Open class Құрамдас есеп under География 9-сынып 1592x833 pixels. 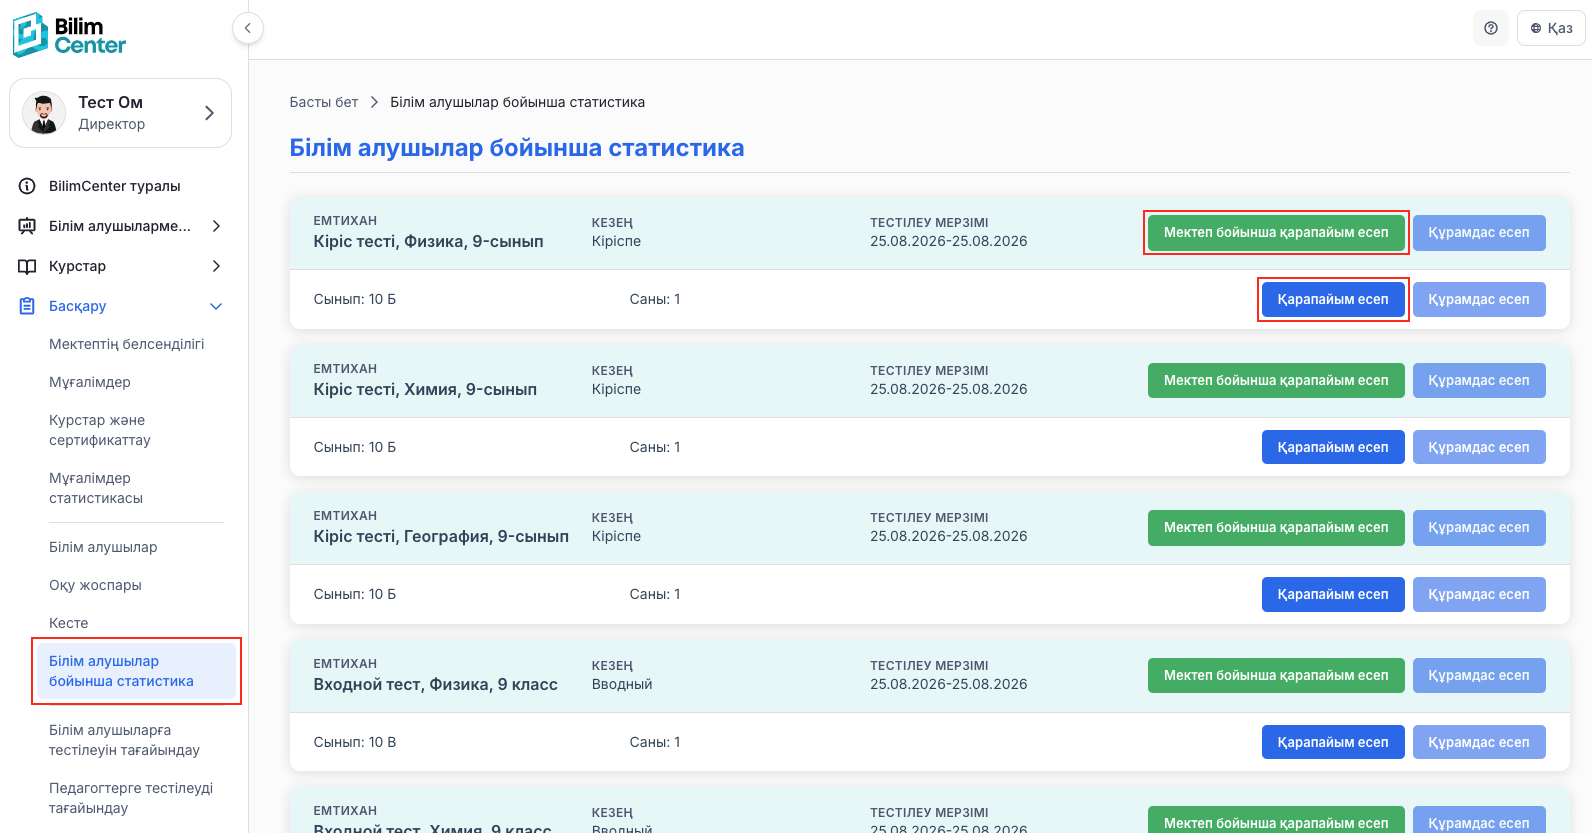click(x=1479, y=595)
